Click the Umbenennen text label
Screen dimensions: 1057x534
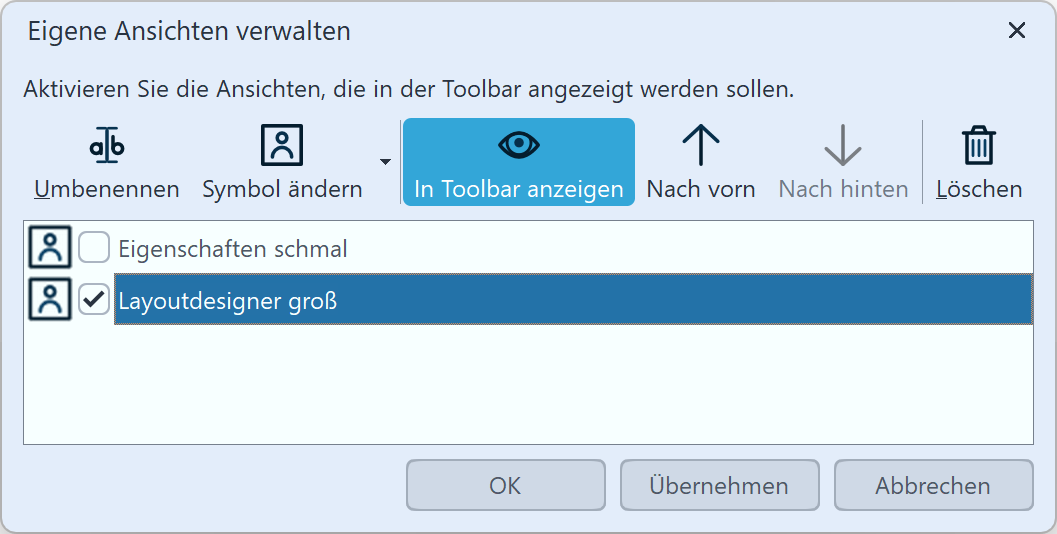107,189
